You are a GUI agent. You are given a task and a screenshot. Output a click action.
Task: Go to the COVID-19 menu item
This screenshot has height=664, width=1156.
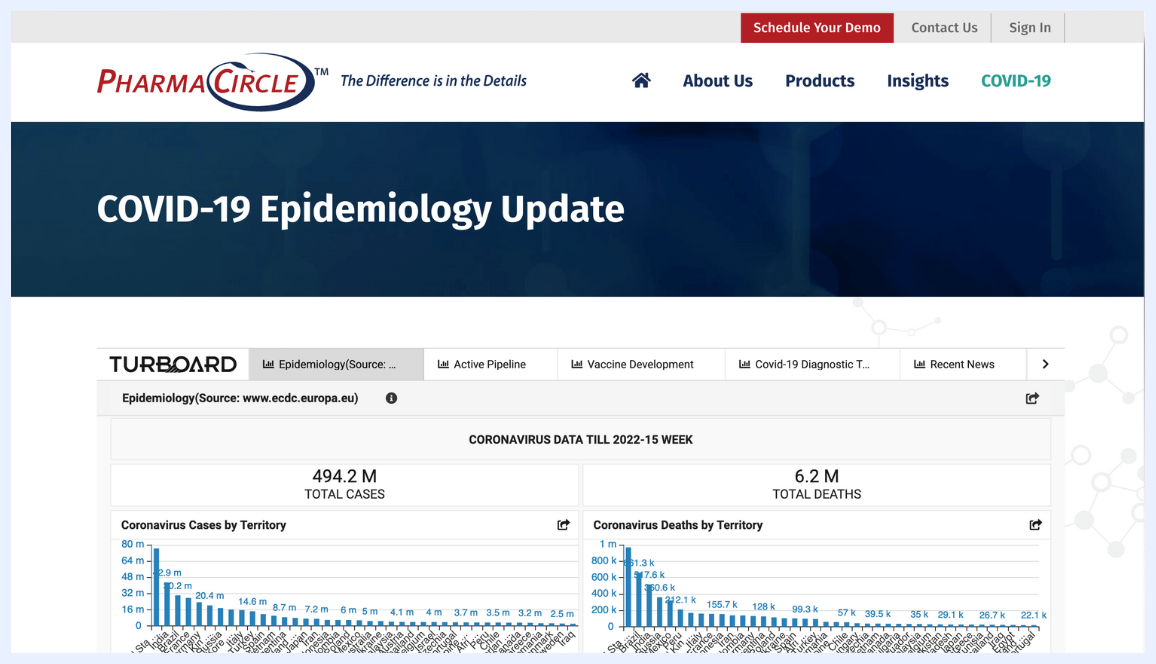coord(1016,80)
